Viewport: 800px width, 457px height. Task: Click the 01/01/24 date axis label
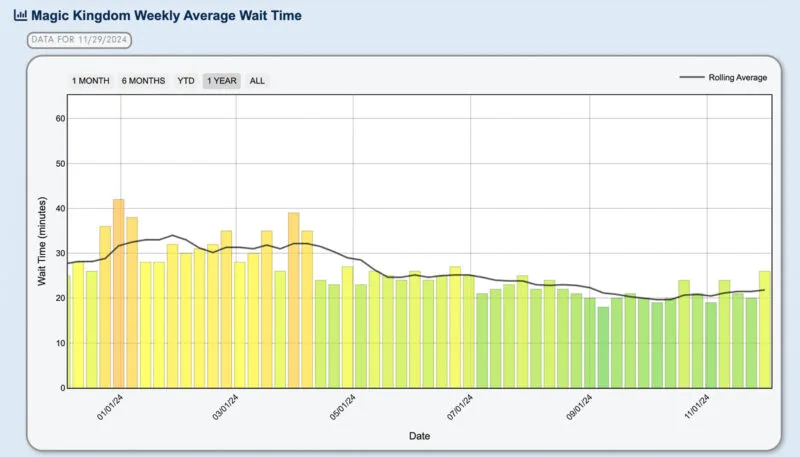[110, 407]
